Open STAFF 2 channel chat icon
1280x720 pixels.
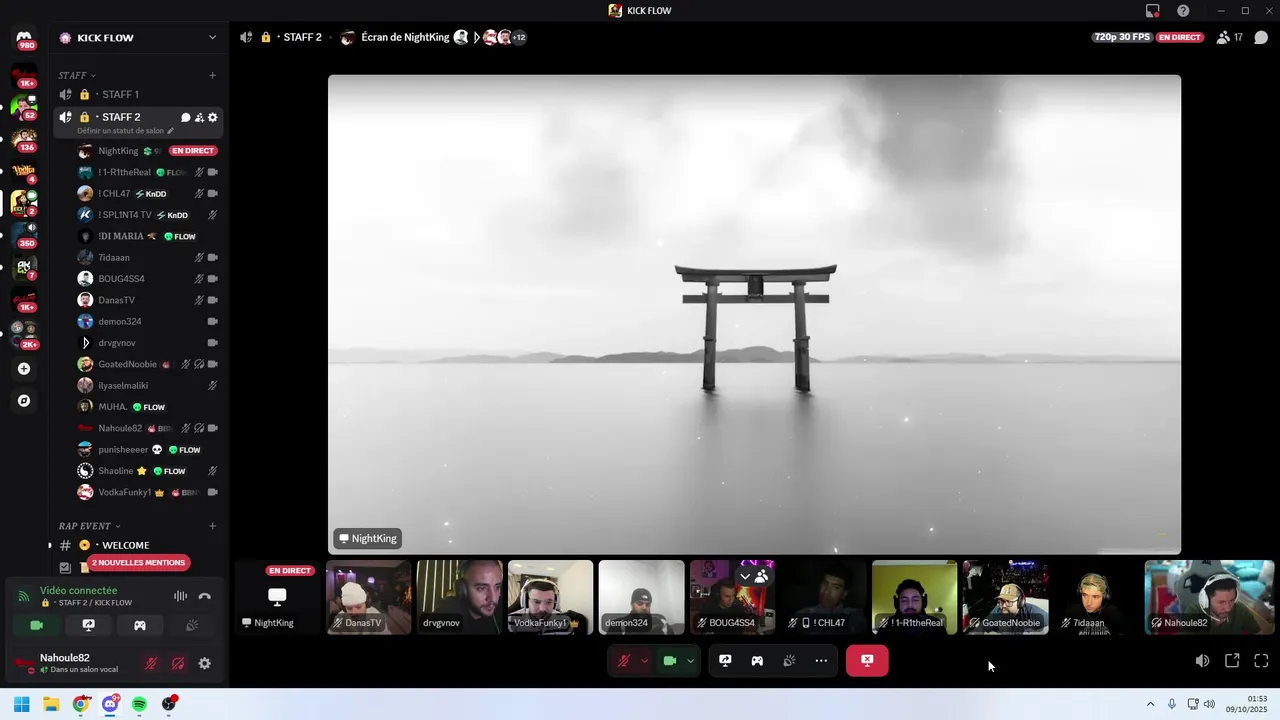186,117
